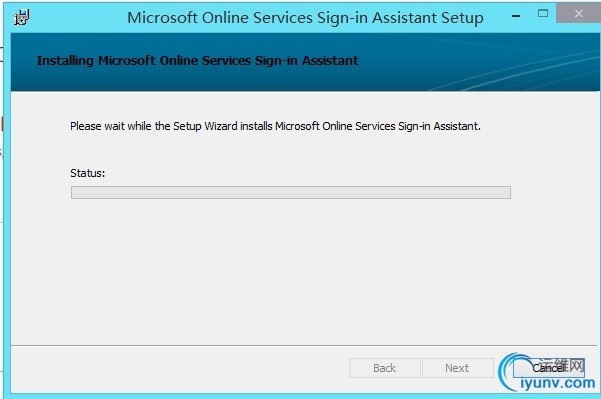The image size is (601, 399).
Task: Open the installer icon system menu
Action: (21, 17)
